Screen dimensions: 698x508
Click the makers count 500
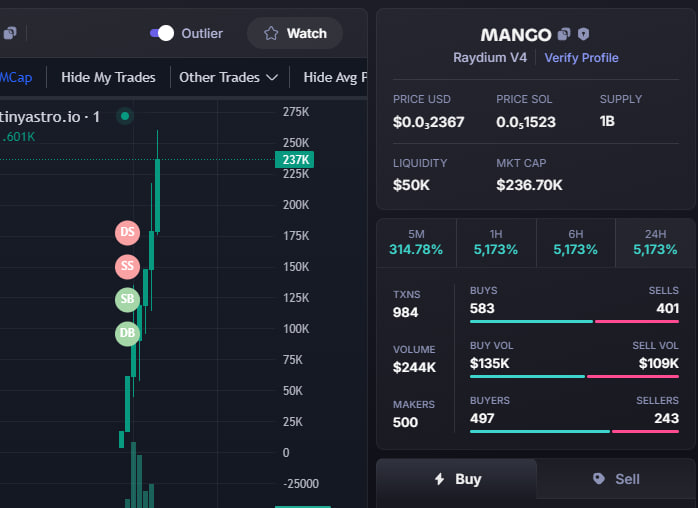(405, 423)
